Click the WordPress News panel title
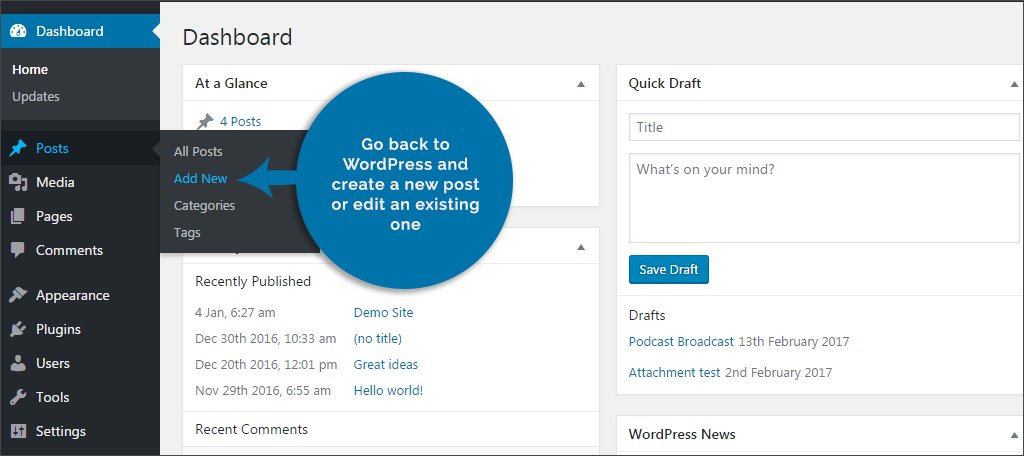This screenshot has width=1024, height=456. (x=682, y=434)
